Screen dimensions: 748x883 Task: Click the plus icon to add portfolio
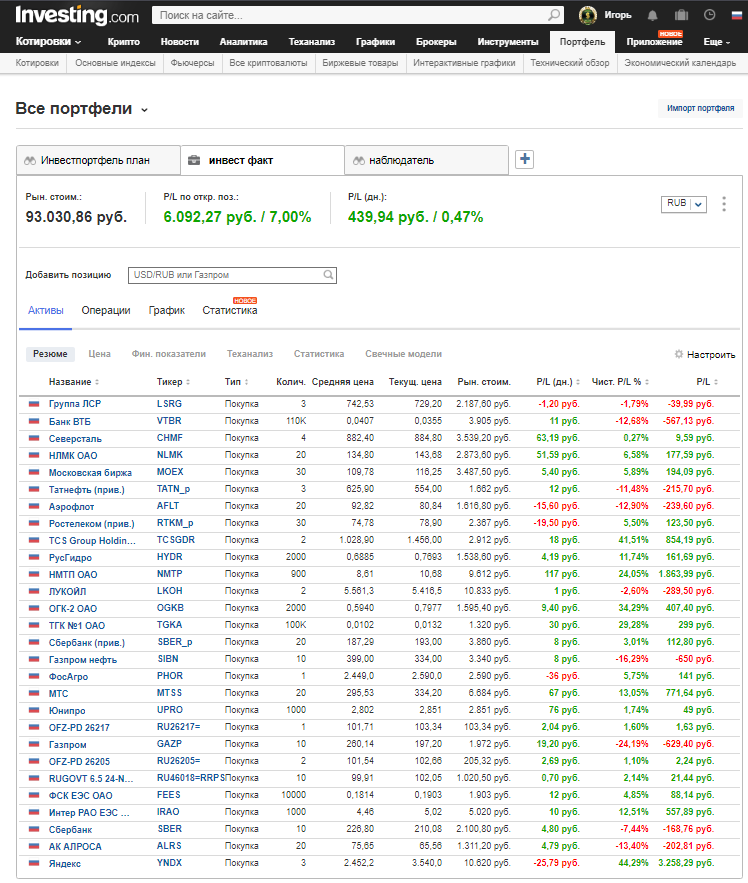(x=524, y=159)
